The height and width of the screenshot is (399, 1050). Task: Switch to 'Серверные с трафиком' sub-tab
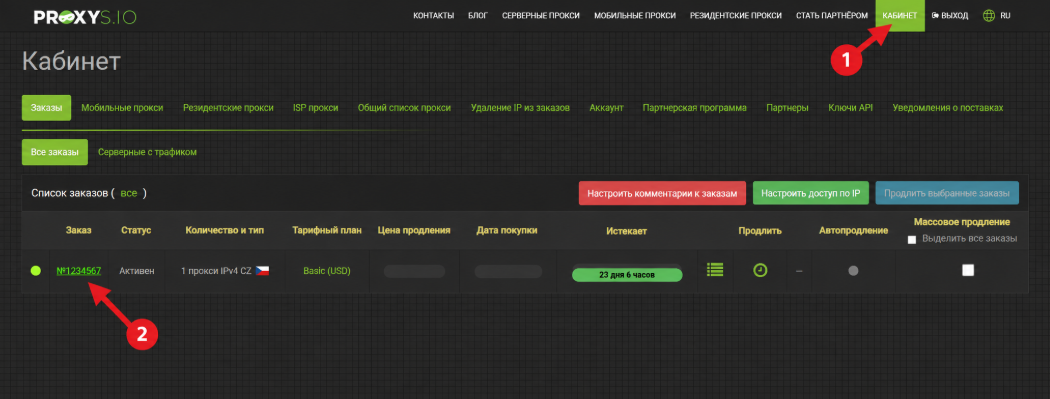coord(147,152)
